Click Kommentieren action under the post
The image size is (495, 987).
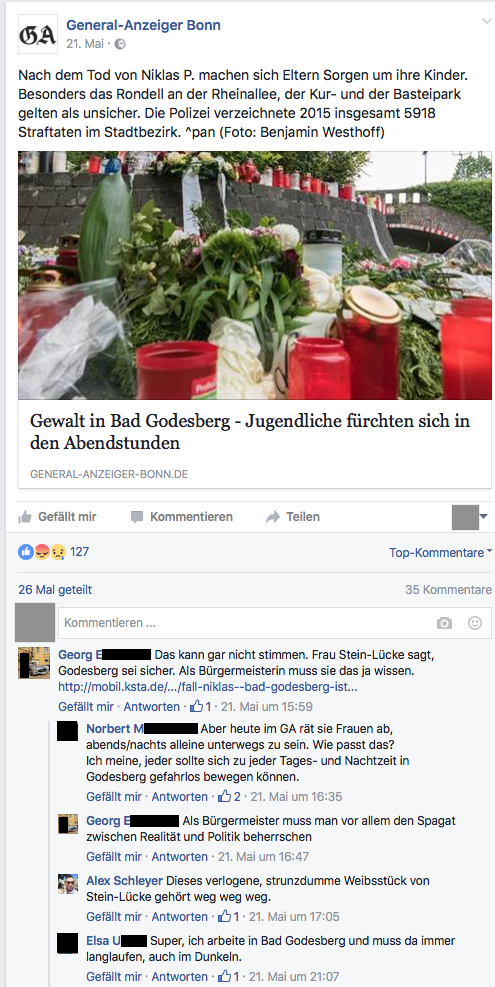coord(182,517)
